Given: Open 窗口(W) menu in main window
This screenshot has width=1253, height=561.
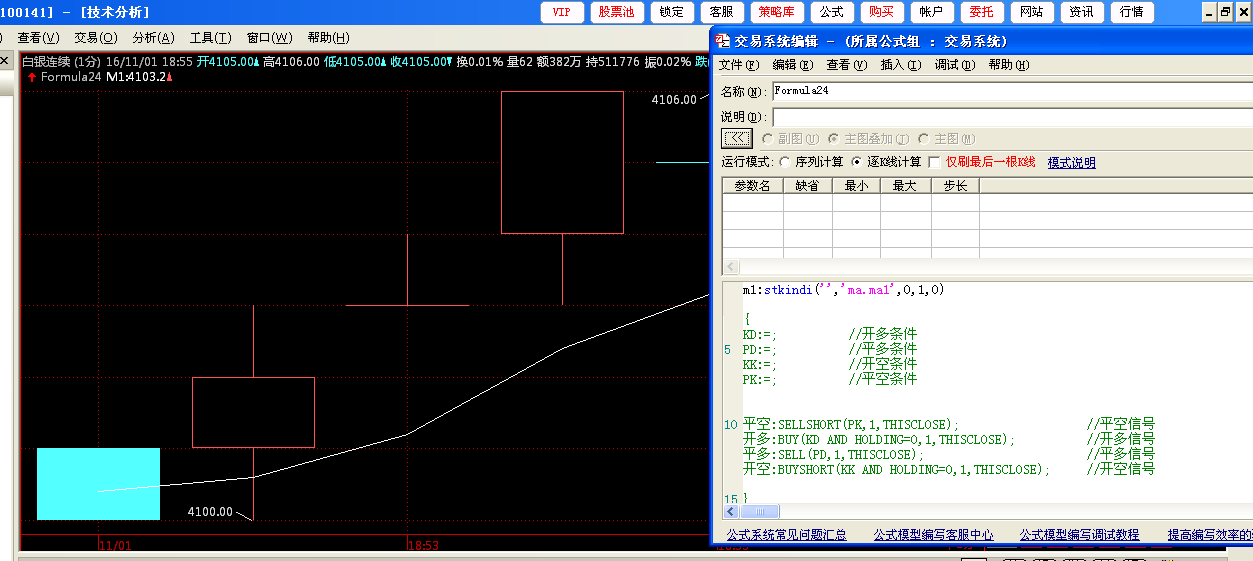Looking at the screenshot, I should tap(269, 38).
